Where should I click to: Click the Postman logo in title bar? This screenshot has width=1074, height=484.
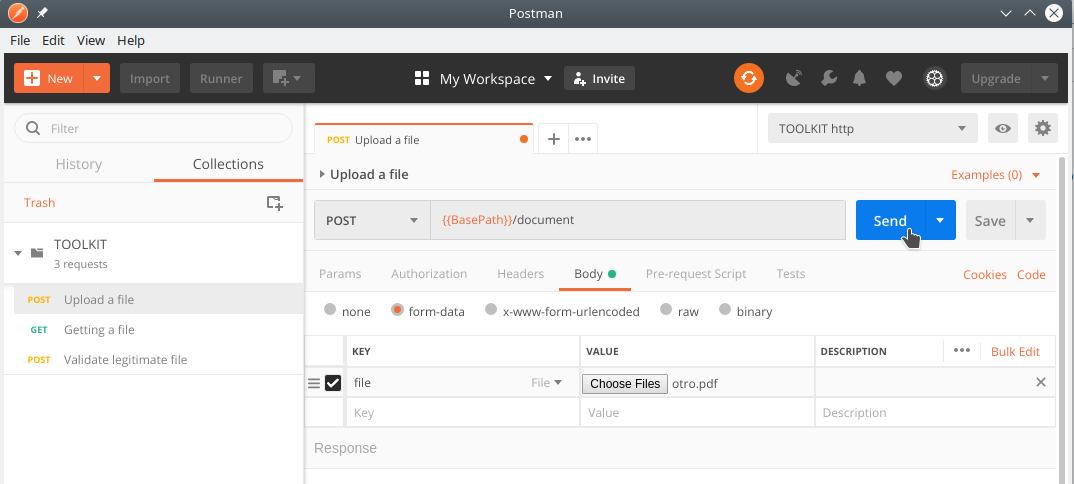(x=18, y=13)
